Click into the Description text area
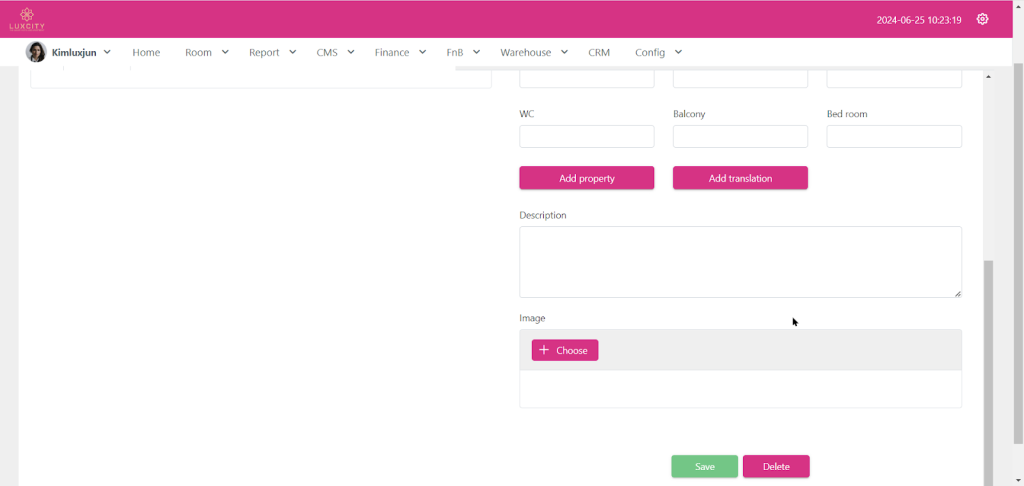 tap(740, 261)
